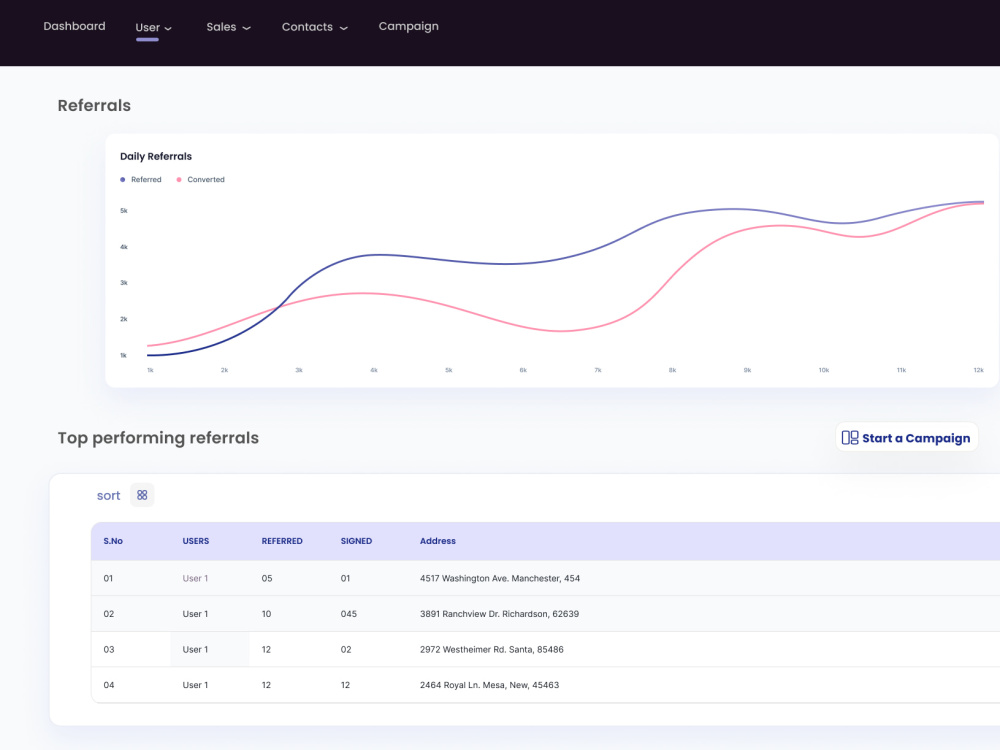Click referred value 10
The image size is (1000, 750).
pos(266,614)
